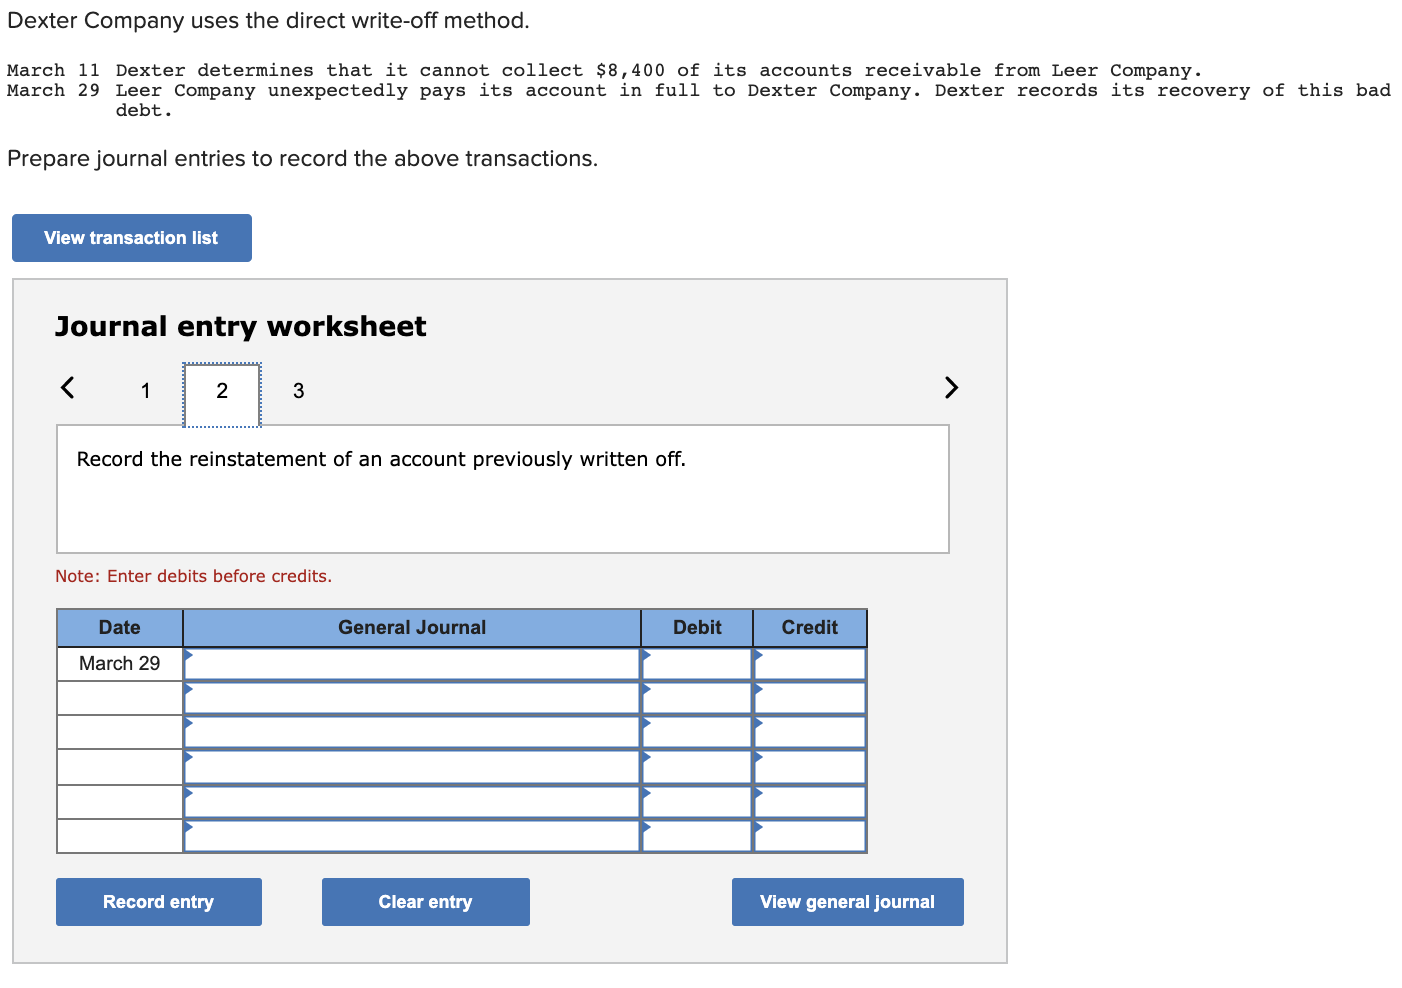Click the Debit field in last row

tap(697, 836)
